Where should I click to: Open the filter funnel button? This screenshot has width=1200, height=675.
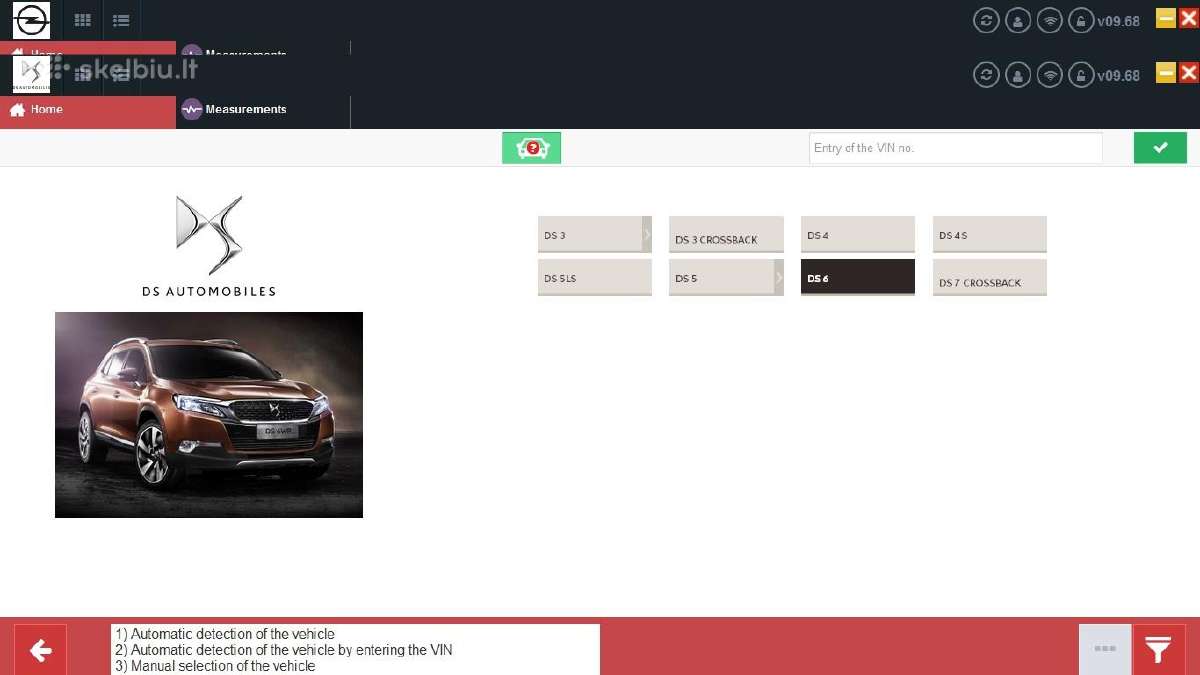[1158, 651]
